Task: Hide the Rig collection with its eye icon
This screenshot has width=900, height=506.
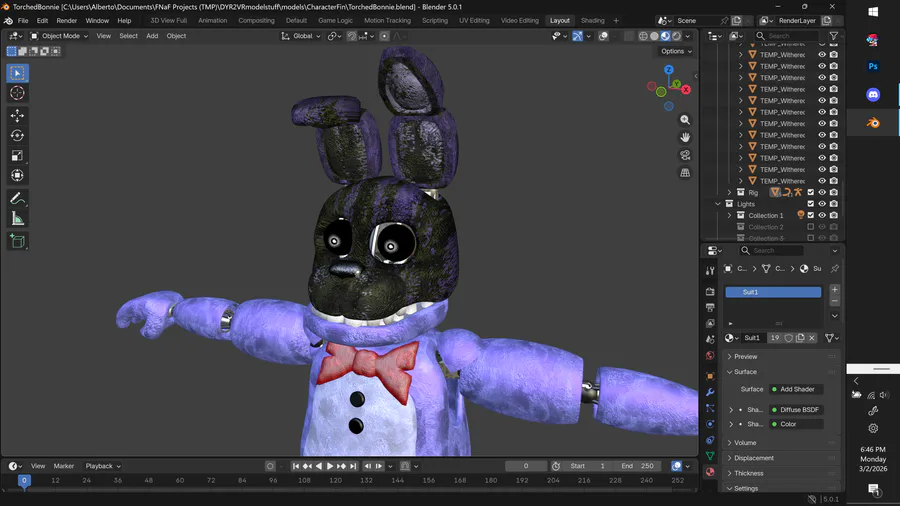Action: pyautogui.click(x=822, y=192)
